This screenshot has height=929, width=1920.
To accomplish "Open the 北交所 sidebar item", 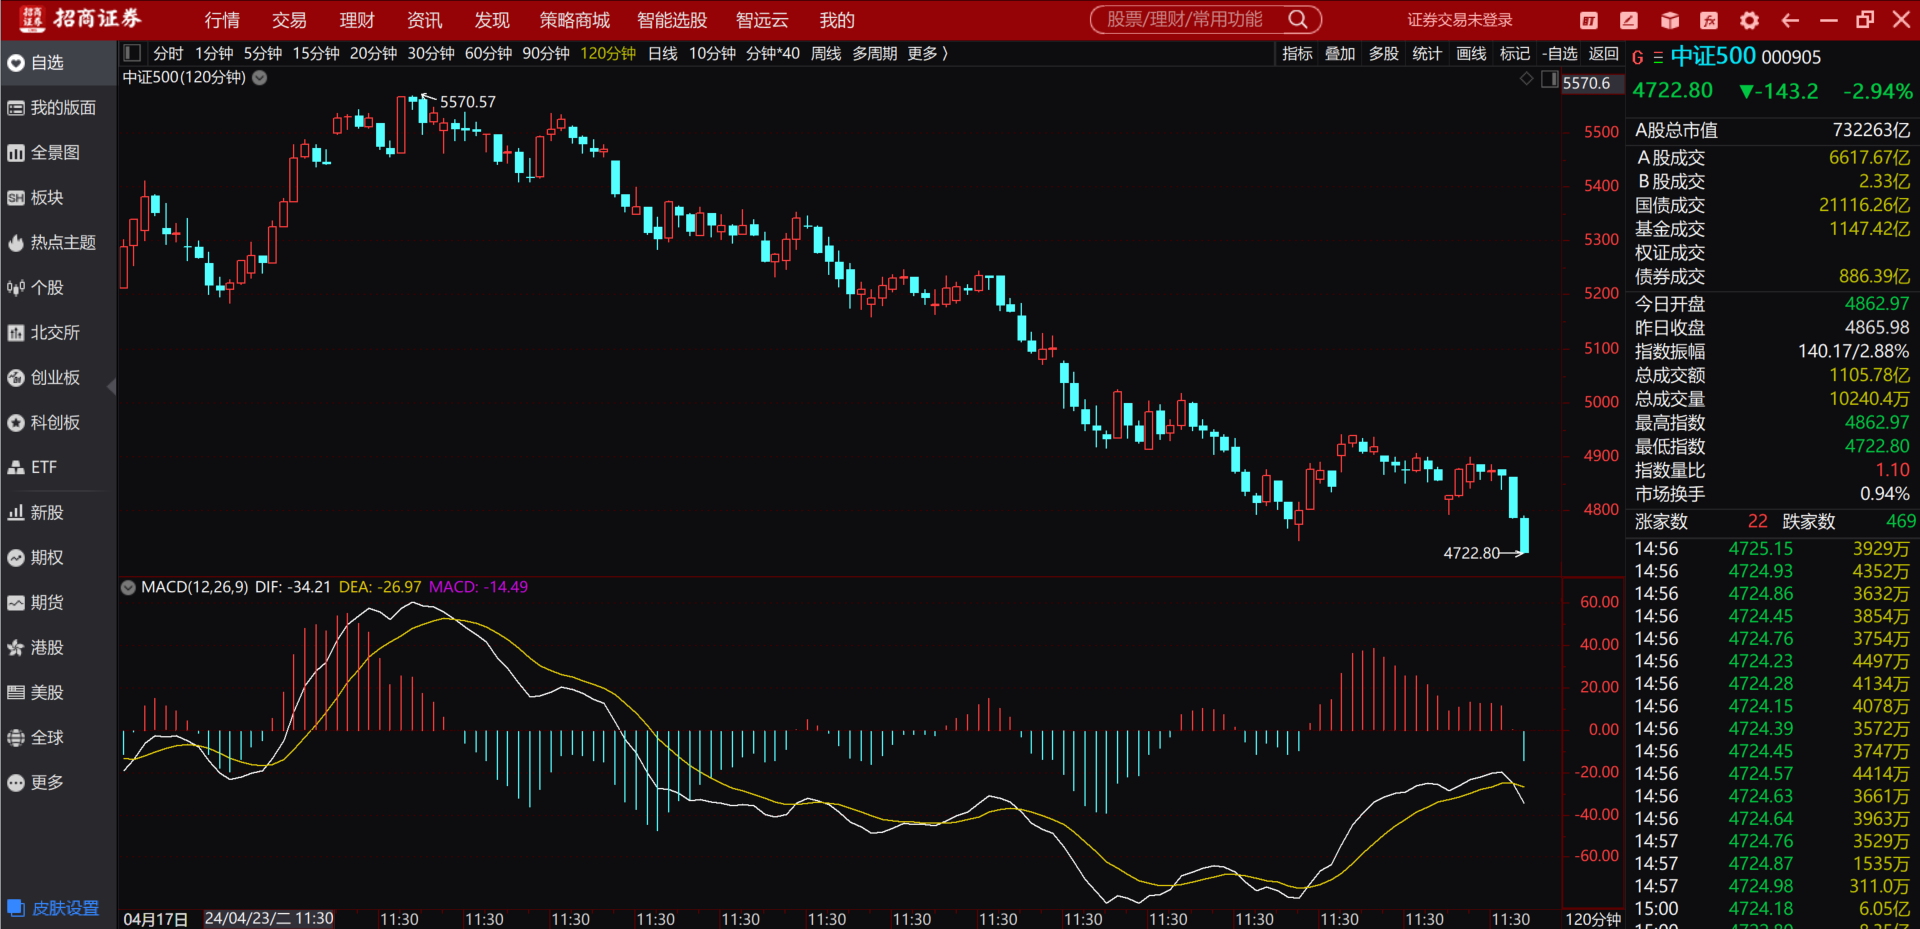I will point(58,333).
